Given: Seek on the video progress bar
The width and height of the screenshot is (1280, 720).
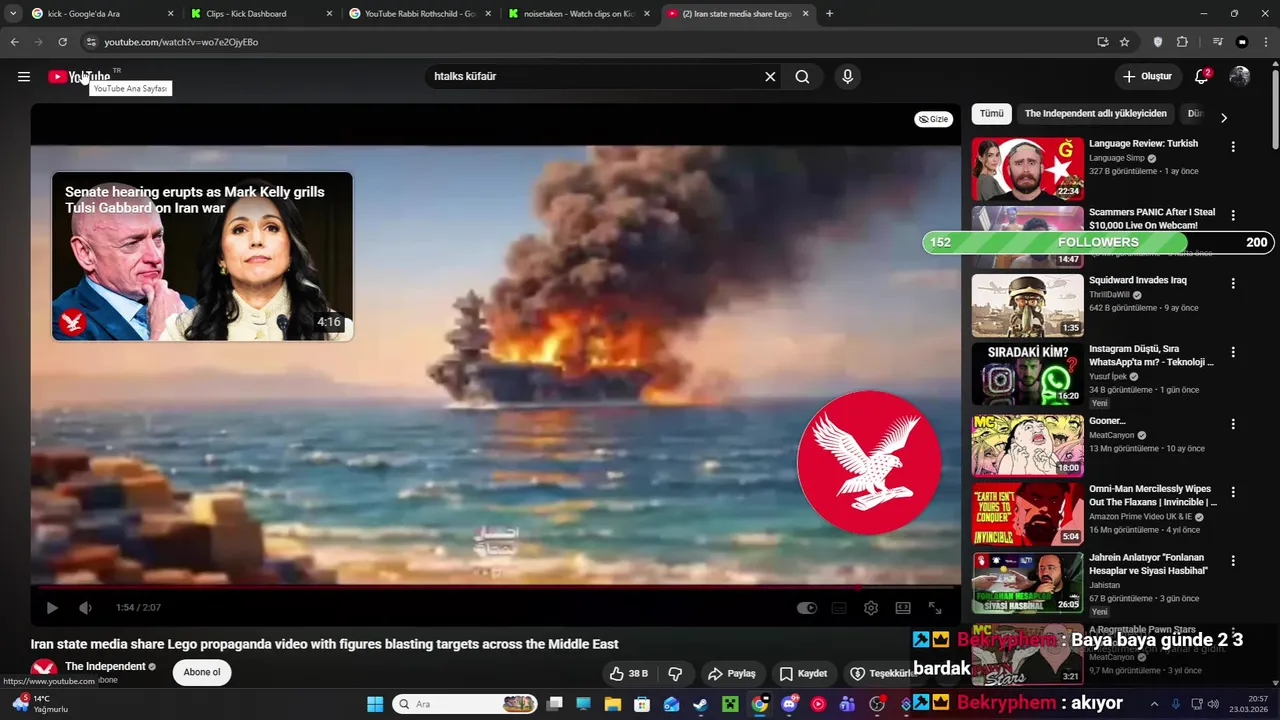Looking at the screenshot, I should pos(496,587).
